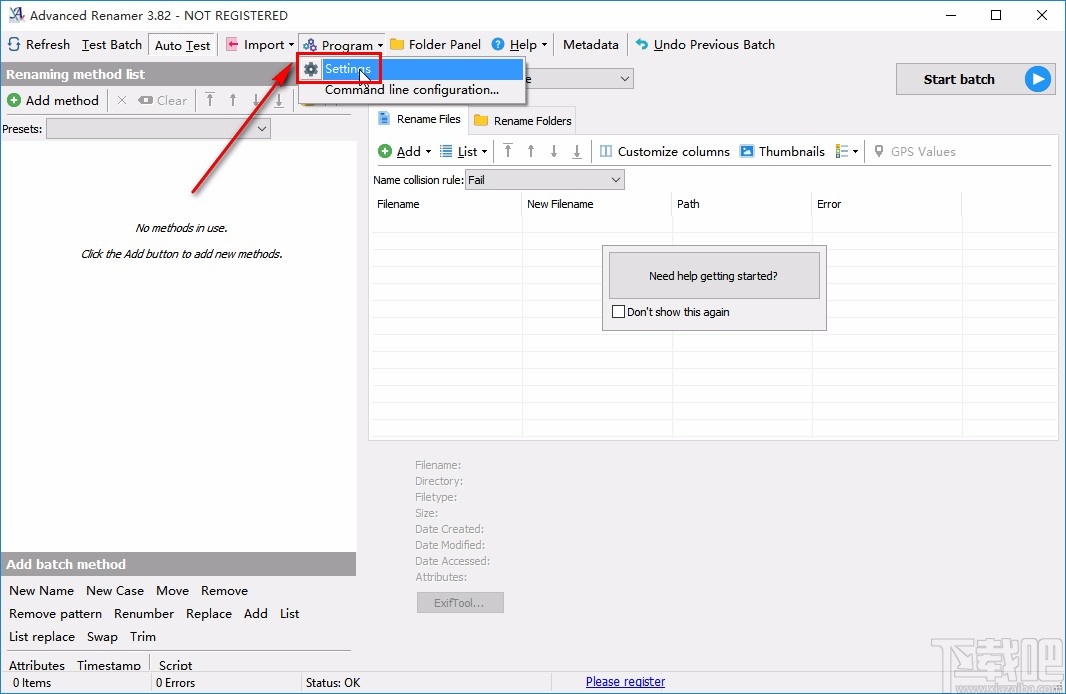Image resolution: width=1066 pixels, height=694 pixels.
Task: Click the green Add method button
Action: [53, 101]
